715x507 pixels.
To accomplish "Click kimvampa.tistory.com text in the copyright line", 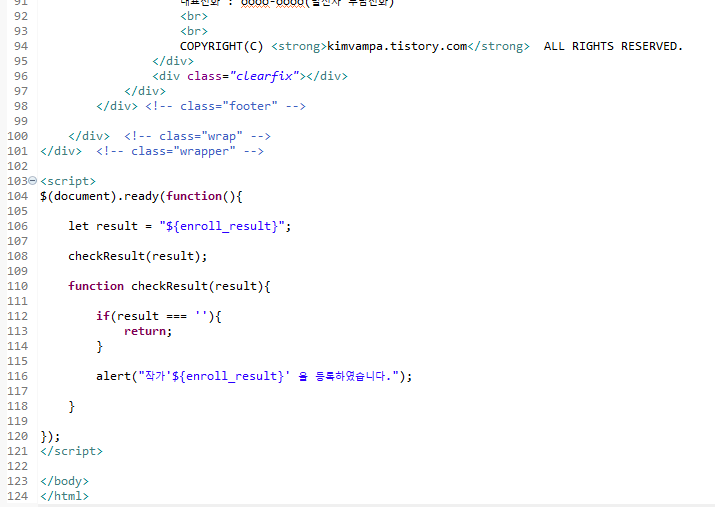I will 397,46.
